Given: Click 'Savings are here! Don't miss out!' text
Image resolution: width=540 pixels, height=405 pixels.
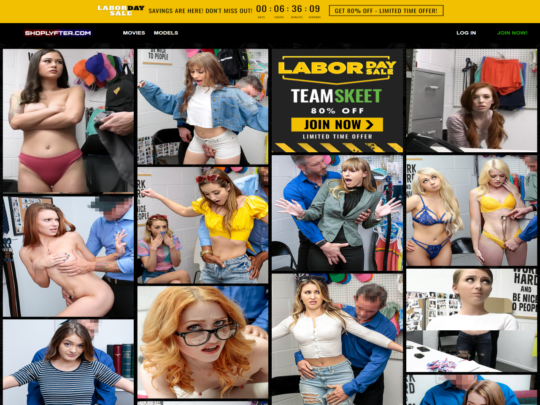Looking at the screenshot, I should (x=200, y=11).
